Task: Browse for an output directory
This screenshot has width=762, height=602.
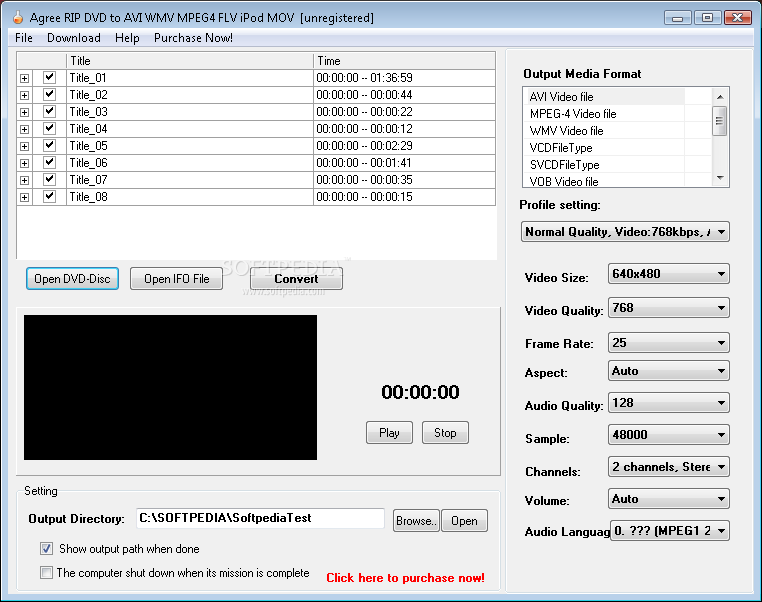Action: point(416,520)
